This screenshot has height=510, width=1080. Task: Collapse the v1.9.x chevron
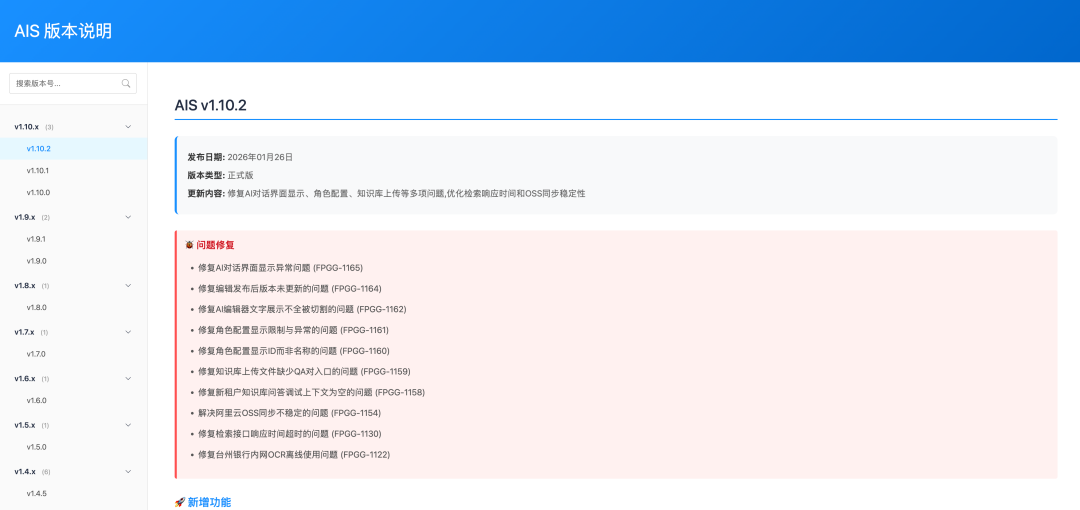(x=127, y=217)
